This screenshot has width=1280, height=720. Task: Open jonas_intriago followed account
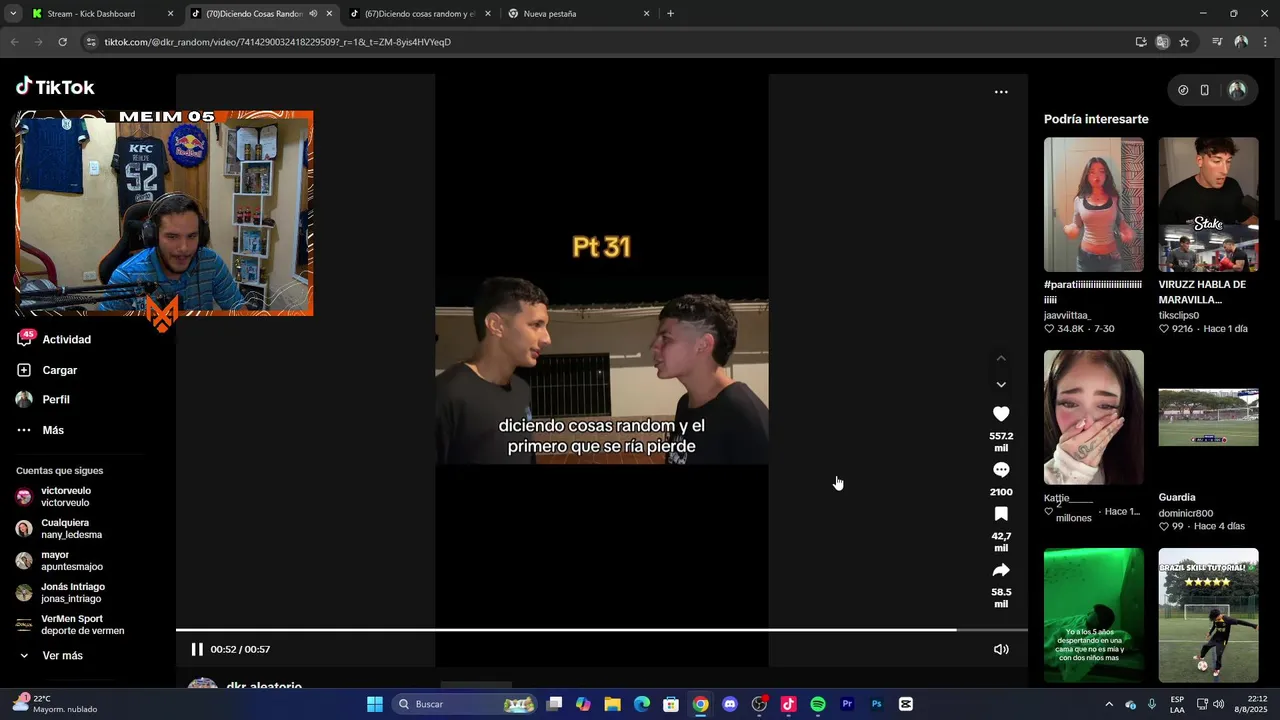[x=60, y=593]
